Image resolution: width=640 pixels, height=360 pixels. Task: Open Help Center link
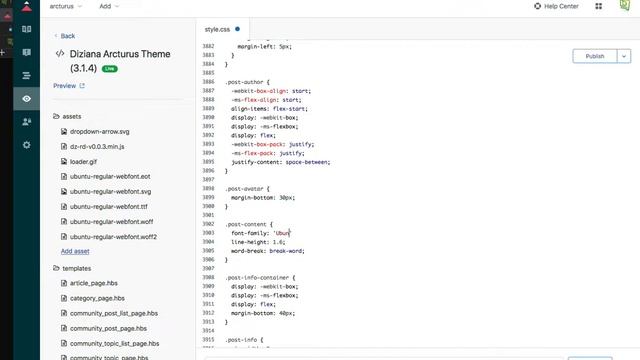point(556,6)
